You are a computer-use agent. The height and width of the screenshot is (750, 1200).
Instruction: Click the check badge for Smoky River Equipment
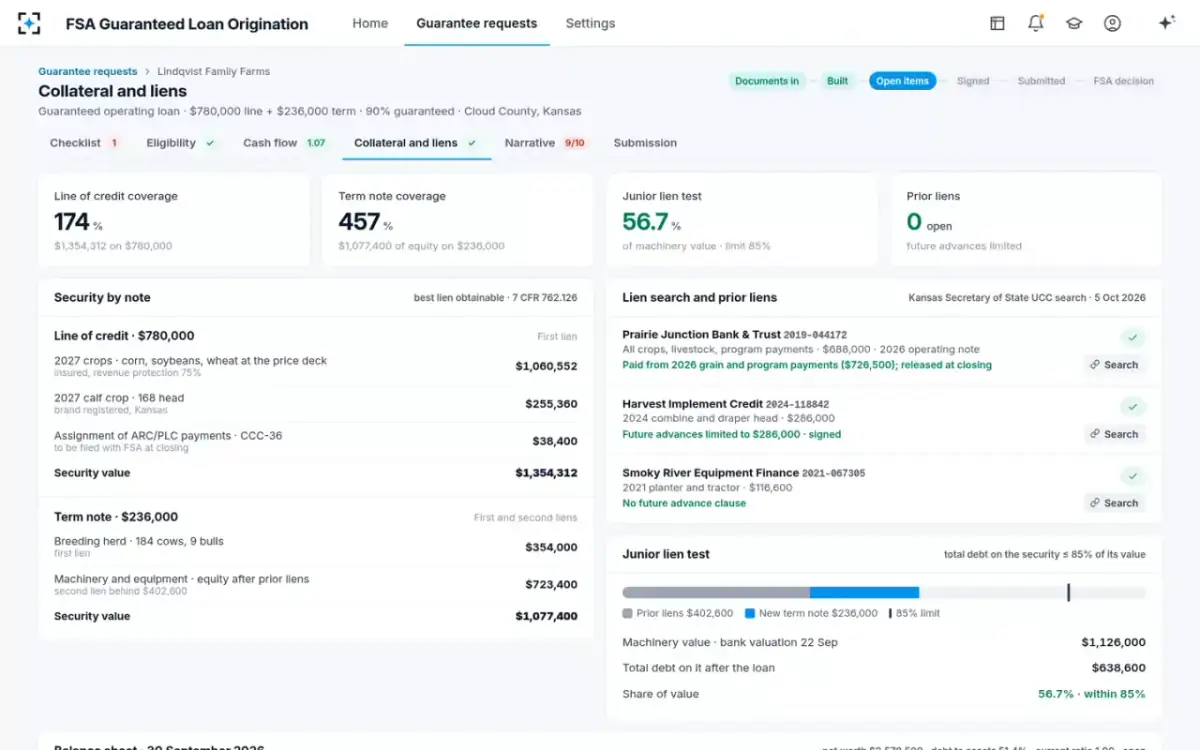click(x=1133, y=475)
